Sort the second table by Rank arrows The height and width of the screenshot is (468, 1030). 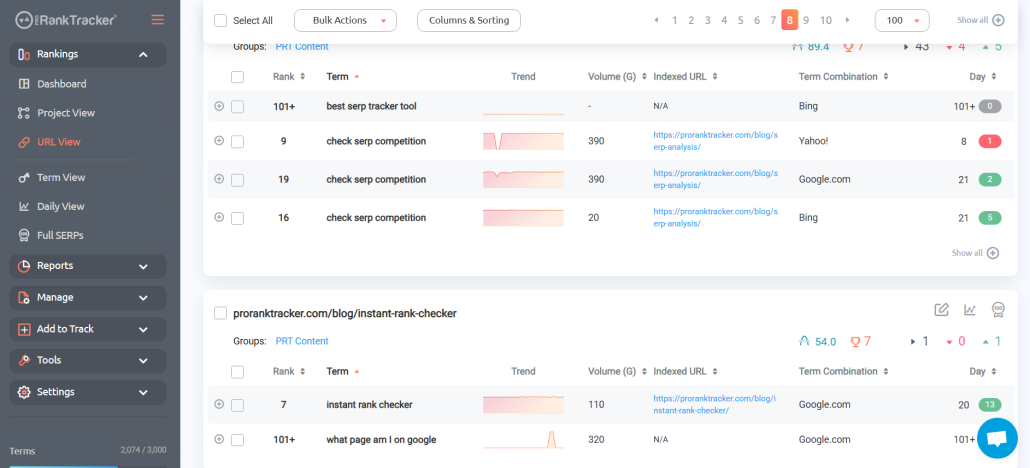(302, 371)
